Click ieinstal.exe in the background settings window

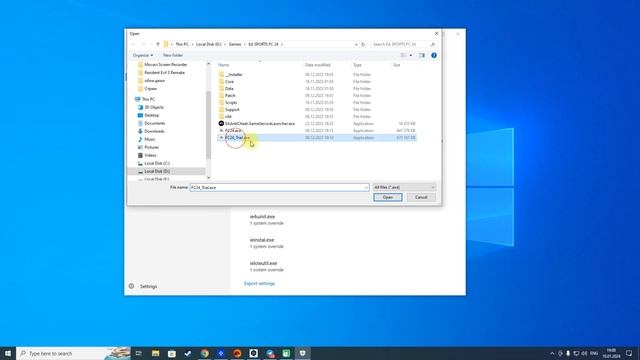[262, 240]
